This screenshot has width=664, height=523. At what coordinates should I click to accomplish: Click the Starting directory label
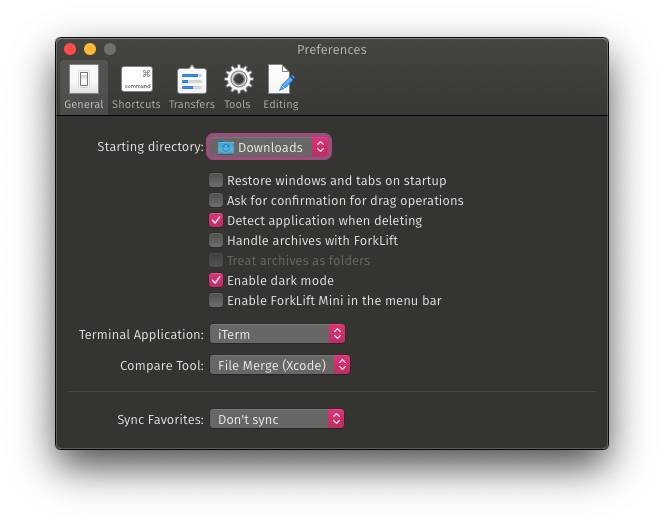coord(151,147)
